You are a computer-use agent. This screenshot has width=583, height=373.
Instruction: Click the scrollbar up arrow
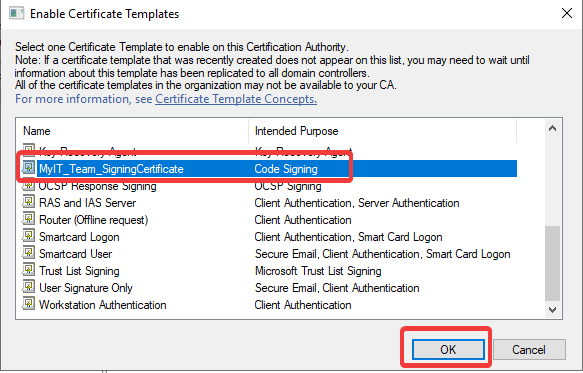pyautogui.click(x=553, y=129)
